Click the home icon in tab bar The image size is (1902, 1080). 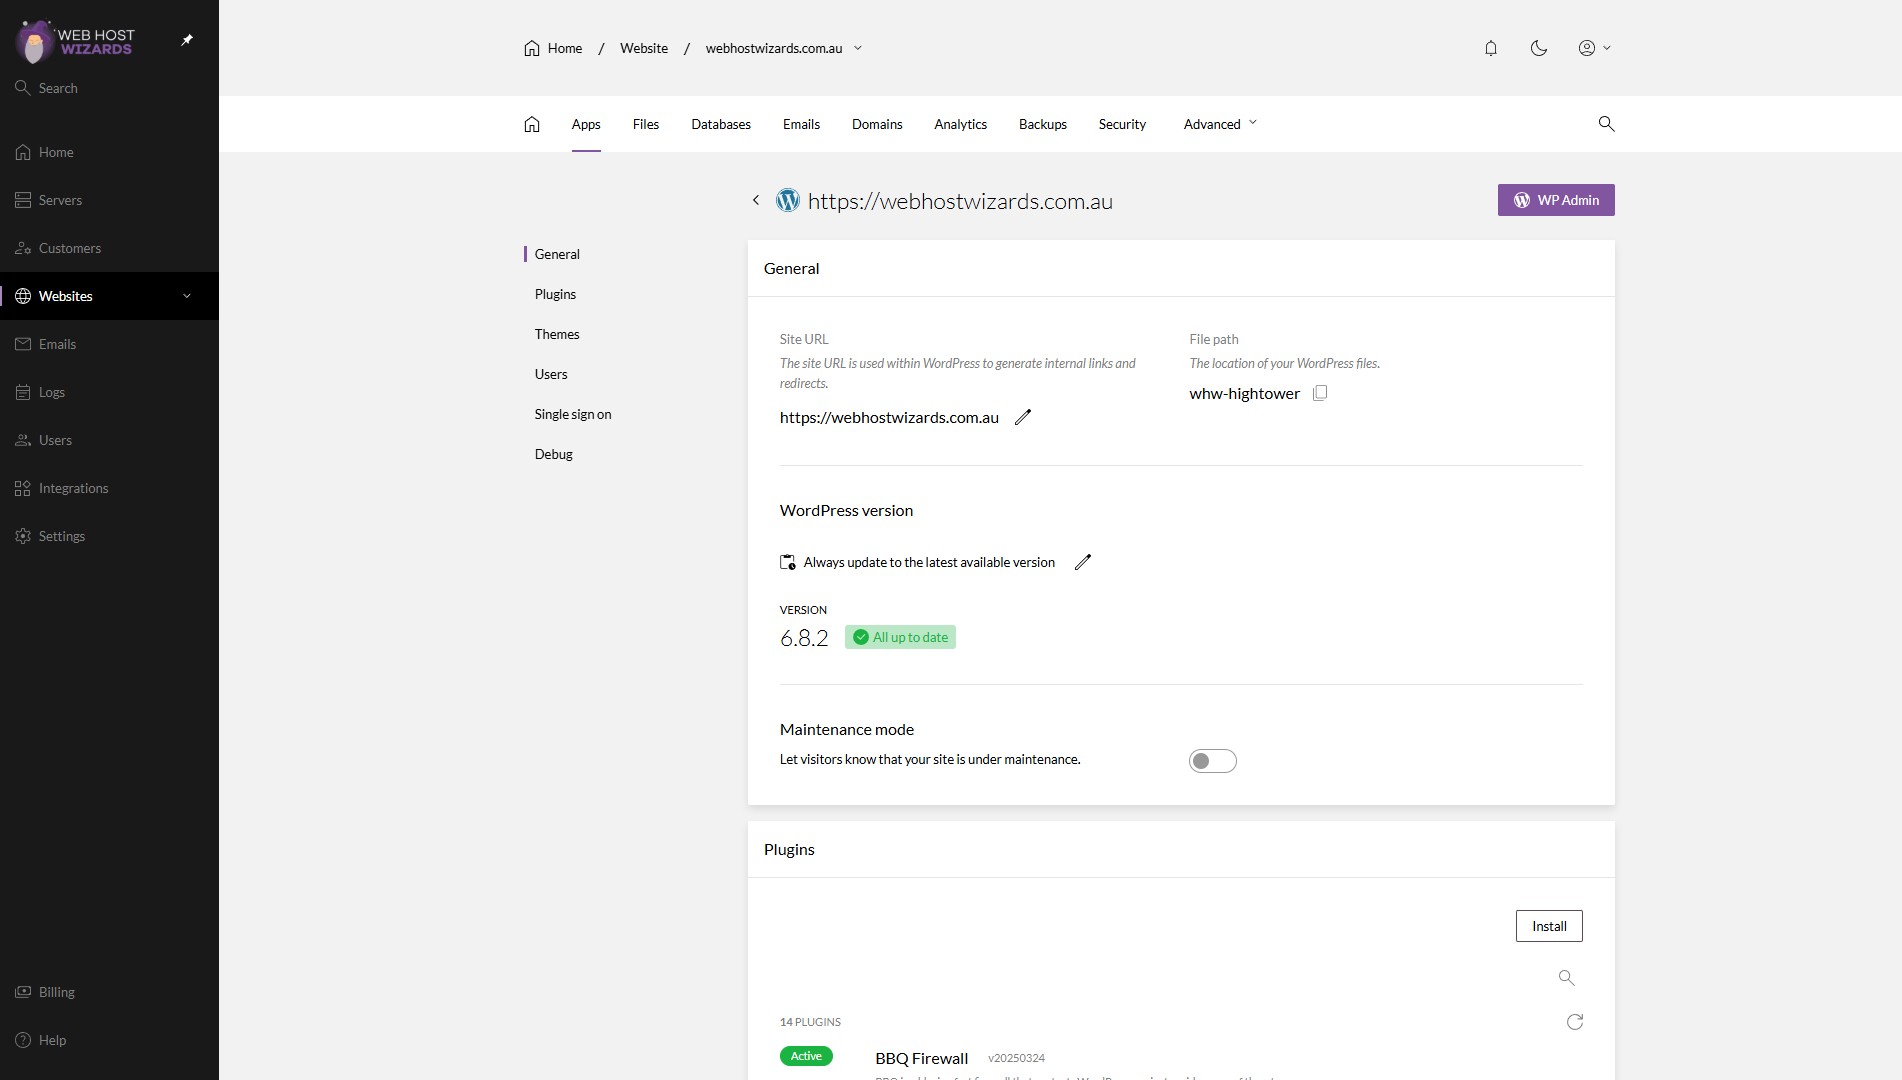click(x=531, y=124)
